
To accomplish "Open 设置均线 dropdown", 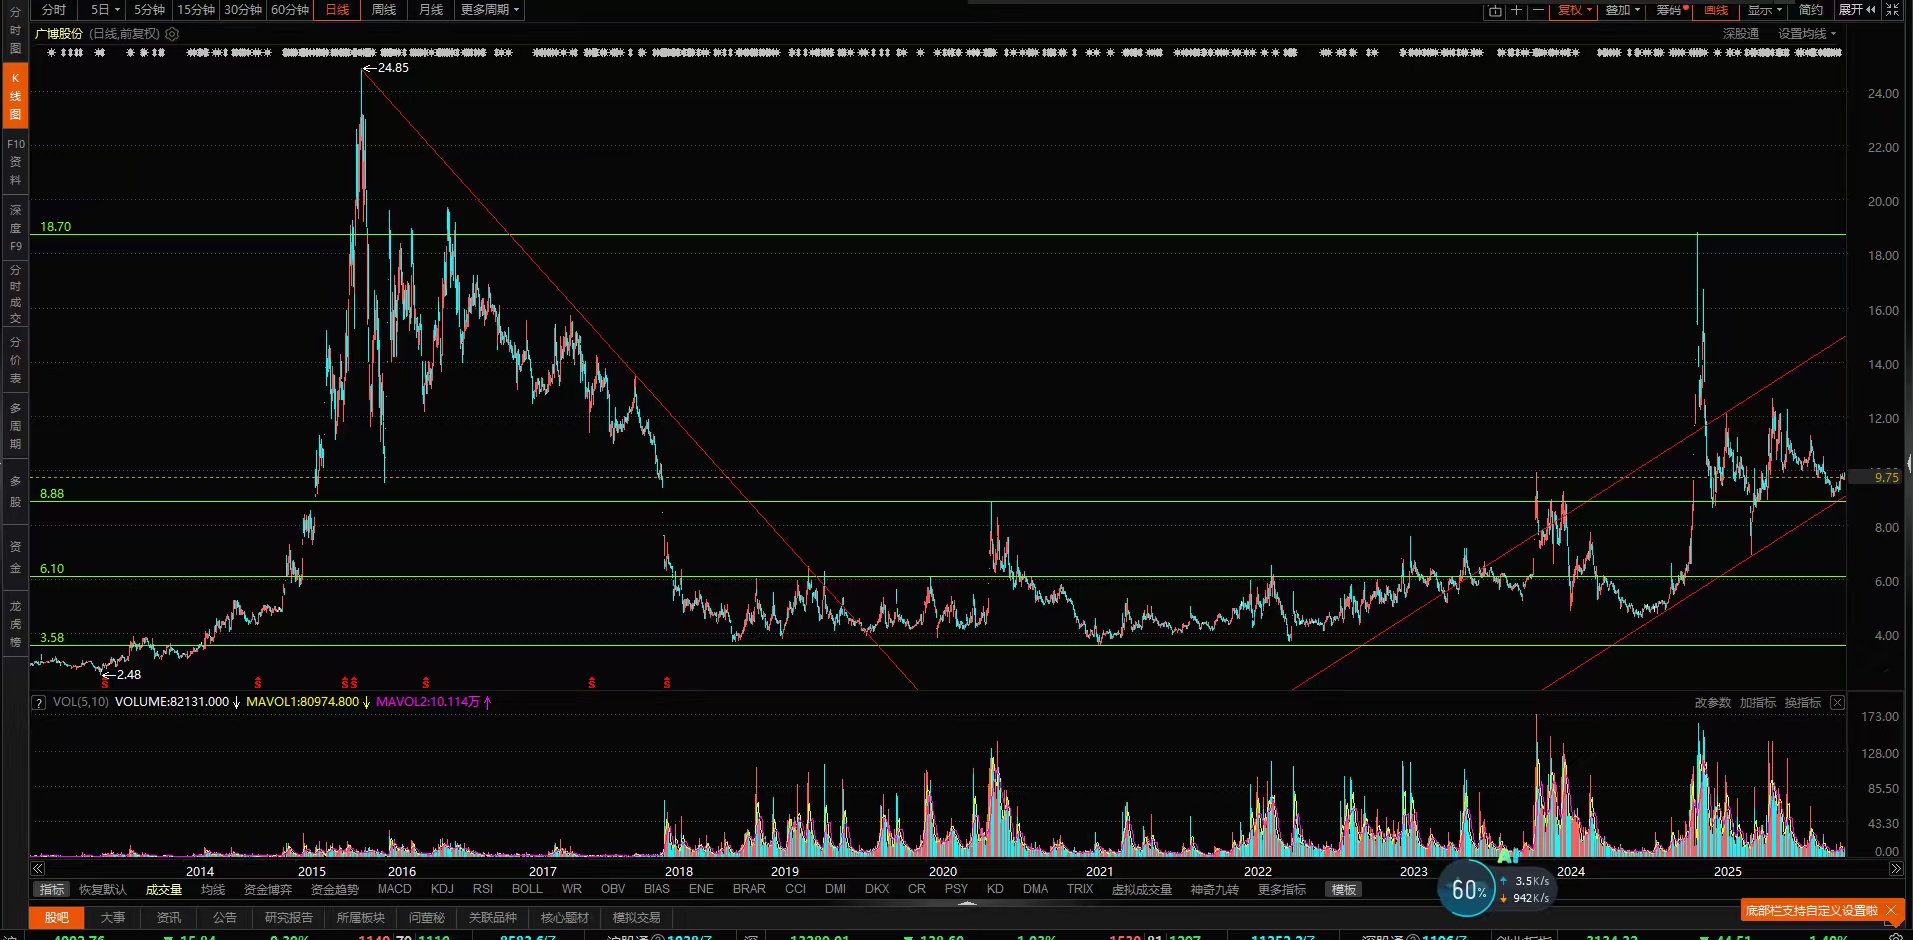I will (1807, 34).
